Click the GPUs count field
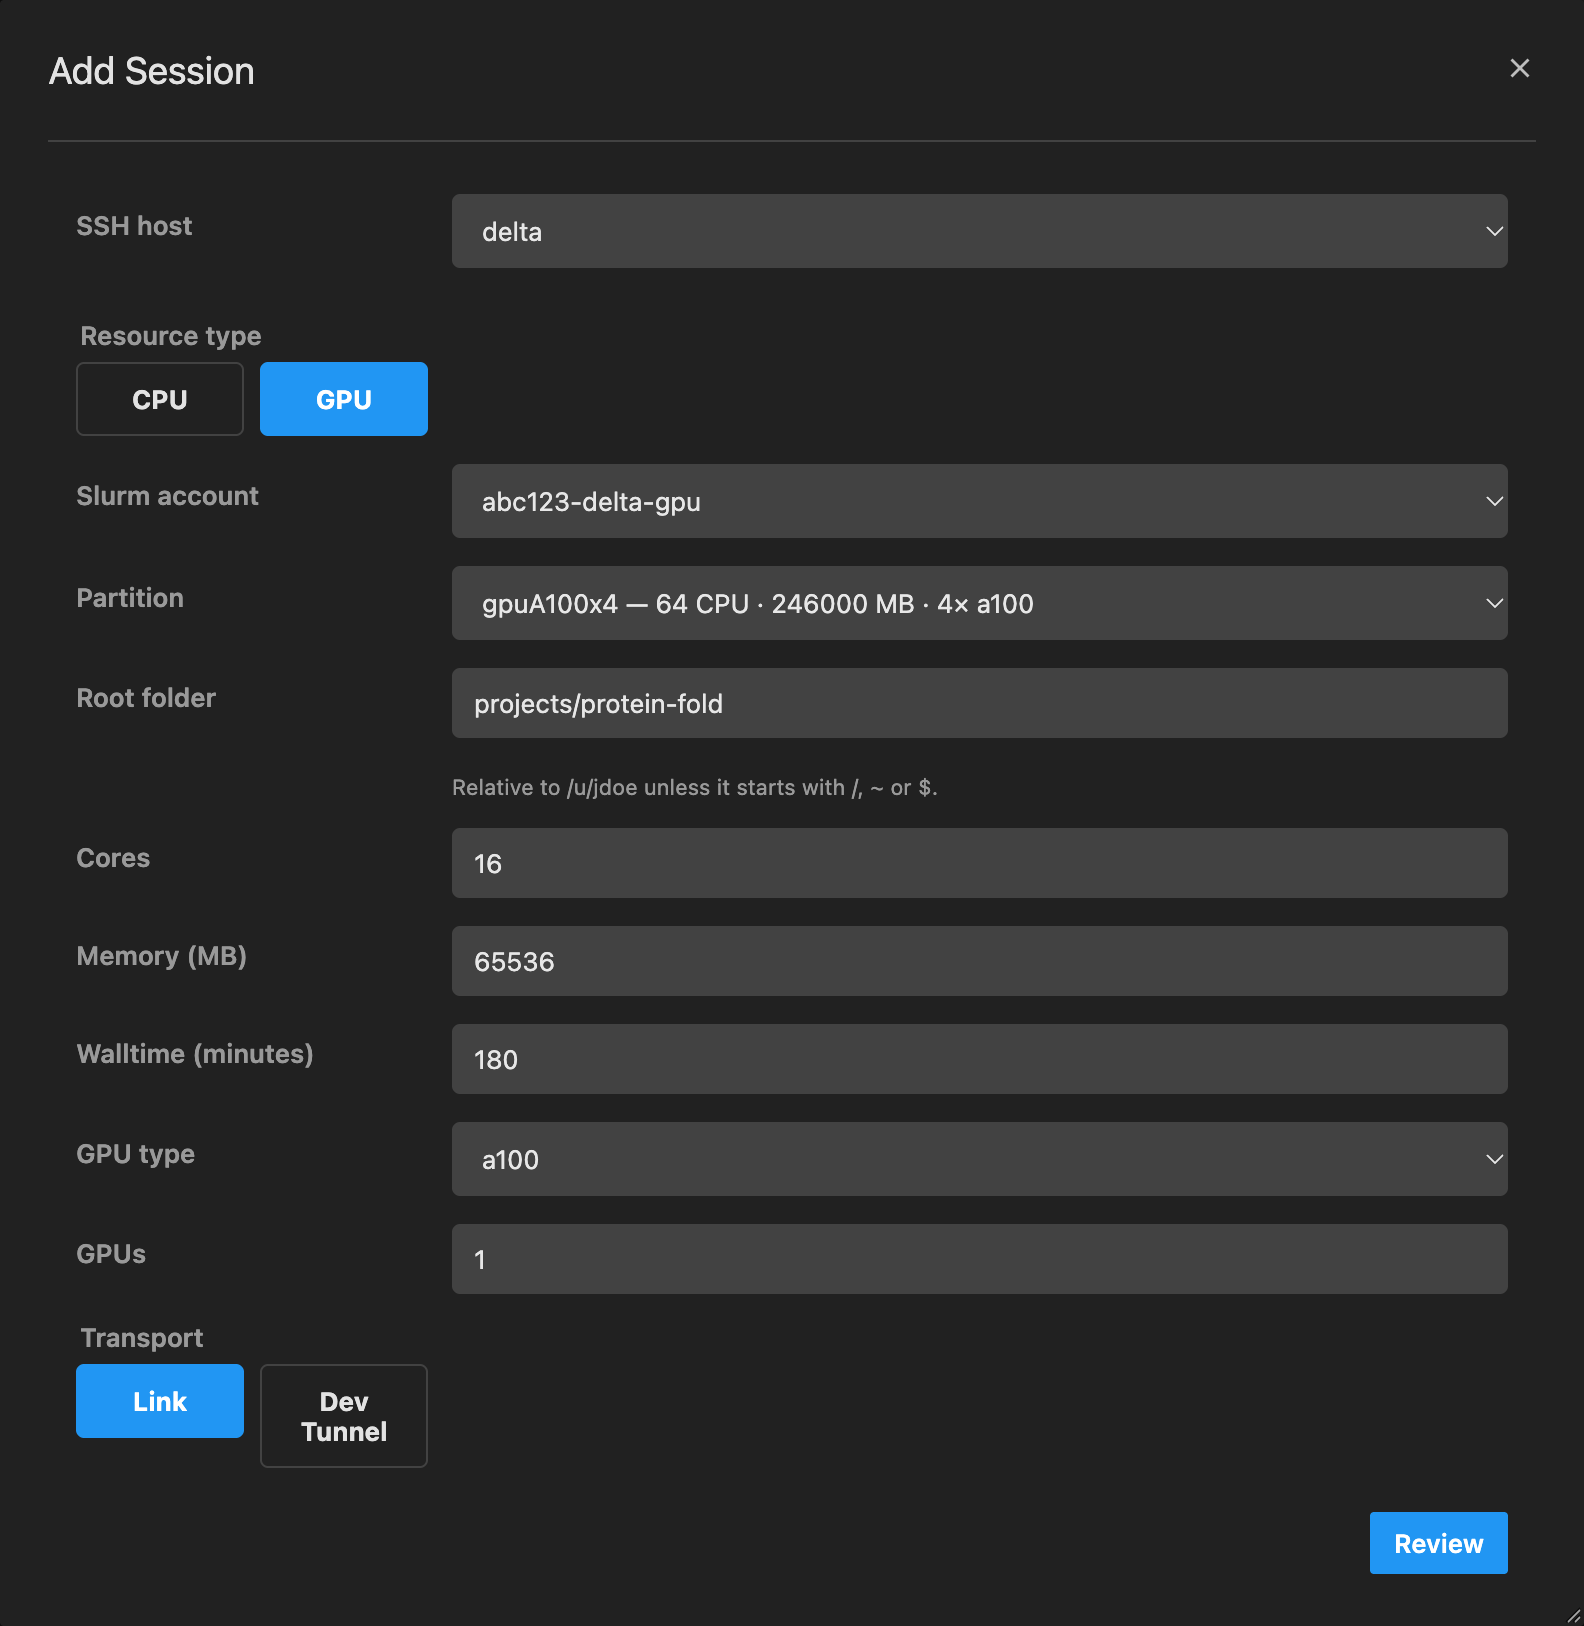This screenshot has height=1626, width=1584. (979, 1259)
